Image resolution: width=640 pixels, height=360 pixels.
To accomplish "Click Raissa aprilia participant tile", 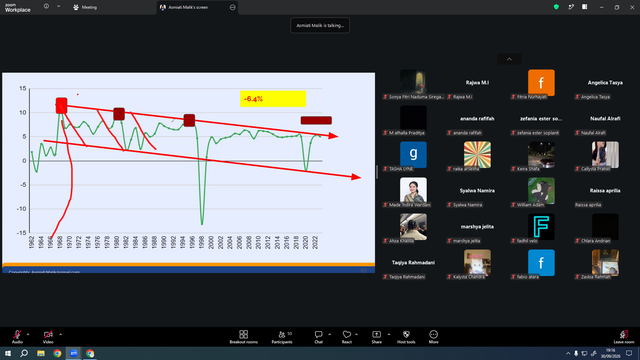I will pyautogui.click(x=605, y=191).
